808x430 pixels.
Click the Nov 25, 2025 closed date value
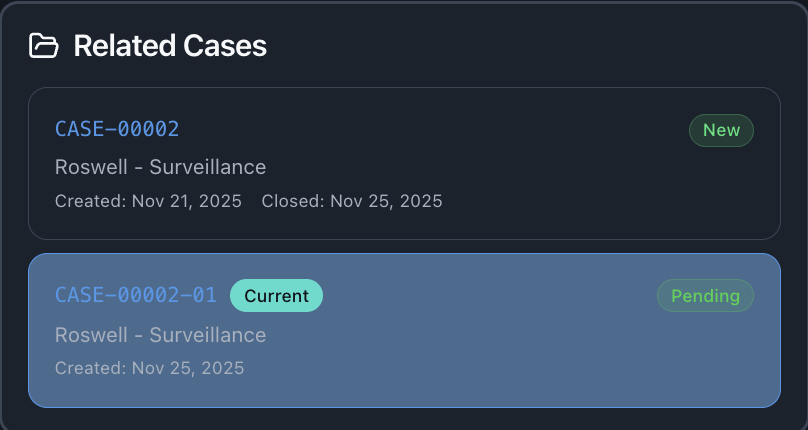coord(386,201)
